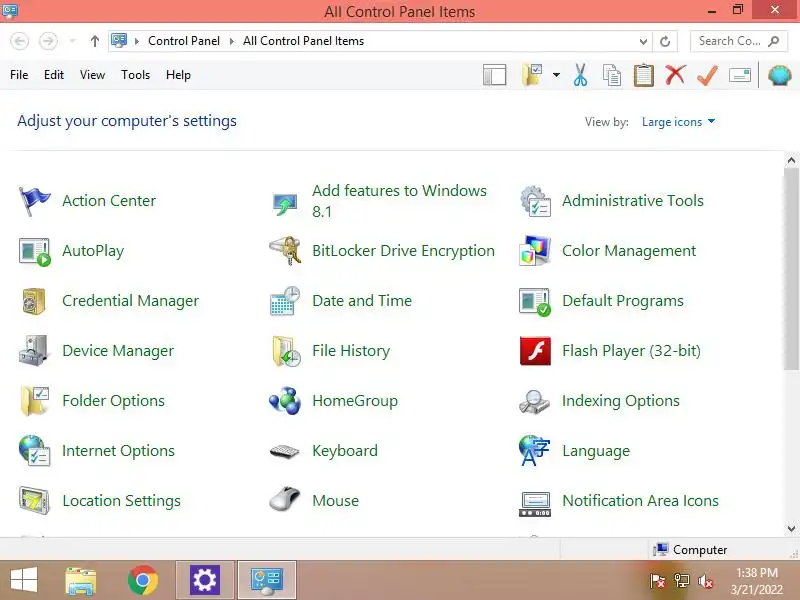Image resolution: width=800 pixels, height=600 pixels.
Task: Click the Cut scissors toolbar icon
Action: (580, 75)
